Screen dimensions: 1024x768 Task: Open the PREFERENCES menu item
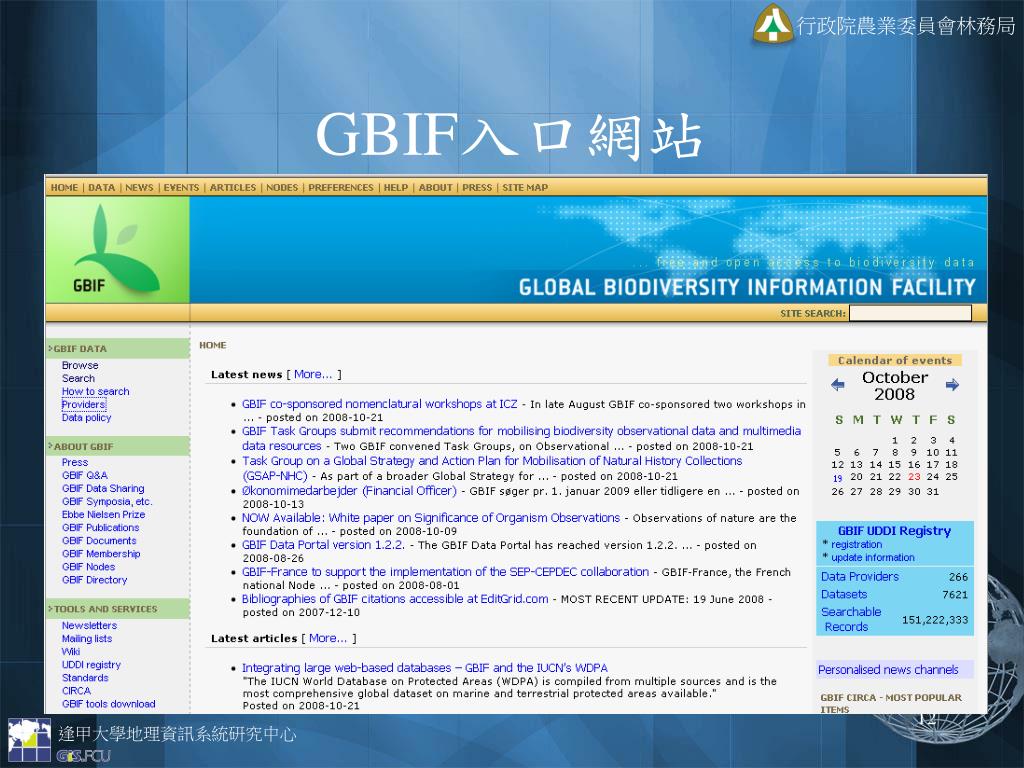pos(341,187)
